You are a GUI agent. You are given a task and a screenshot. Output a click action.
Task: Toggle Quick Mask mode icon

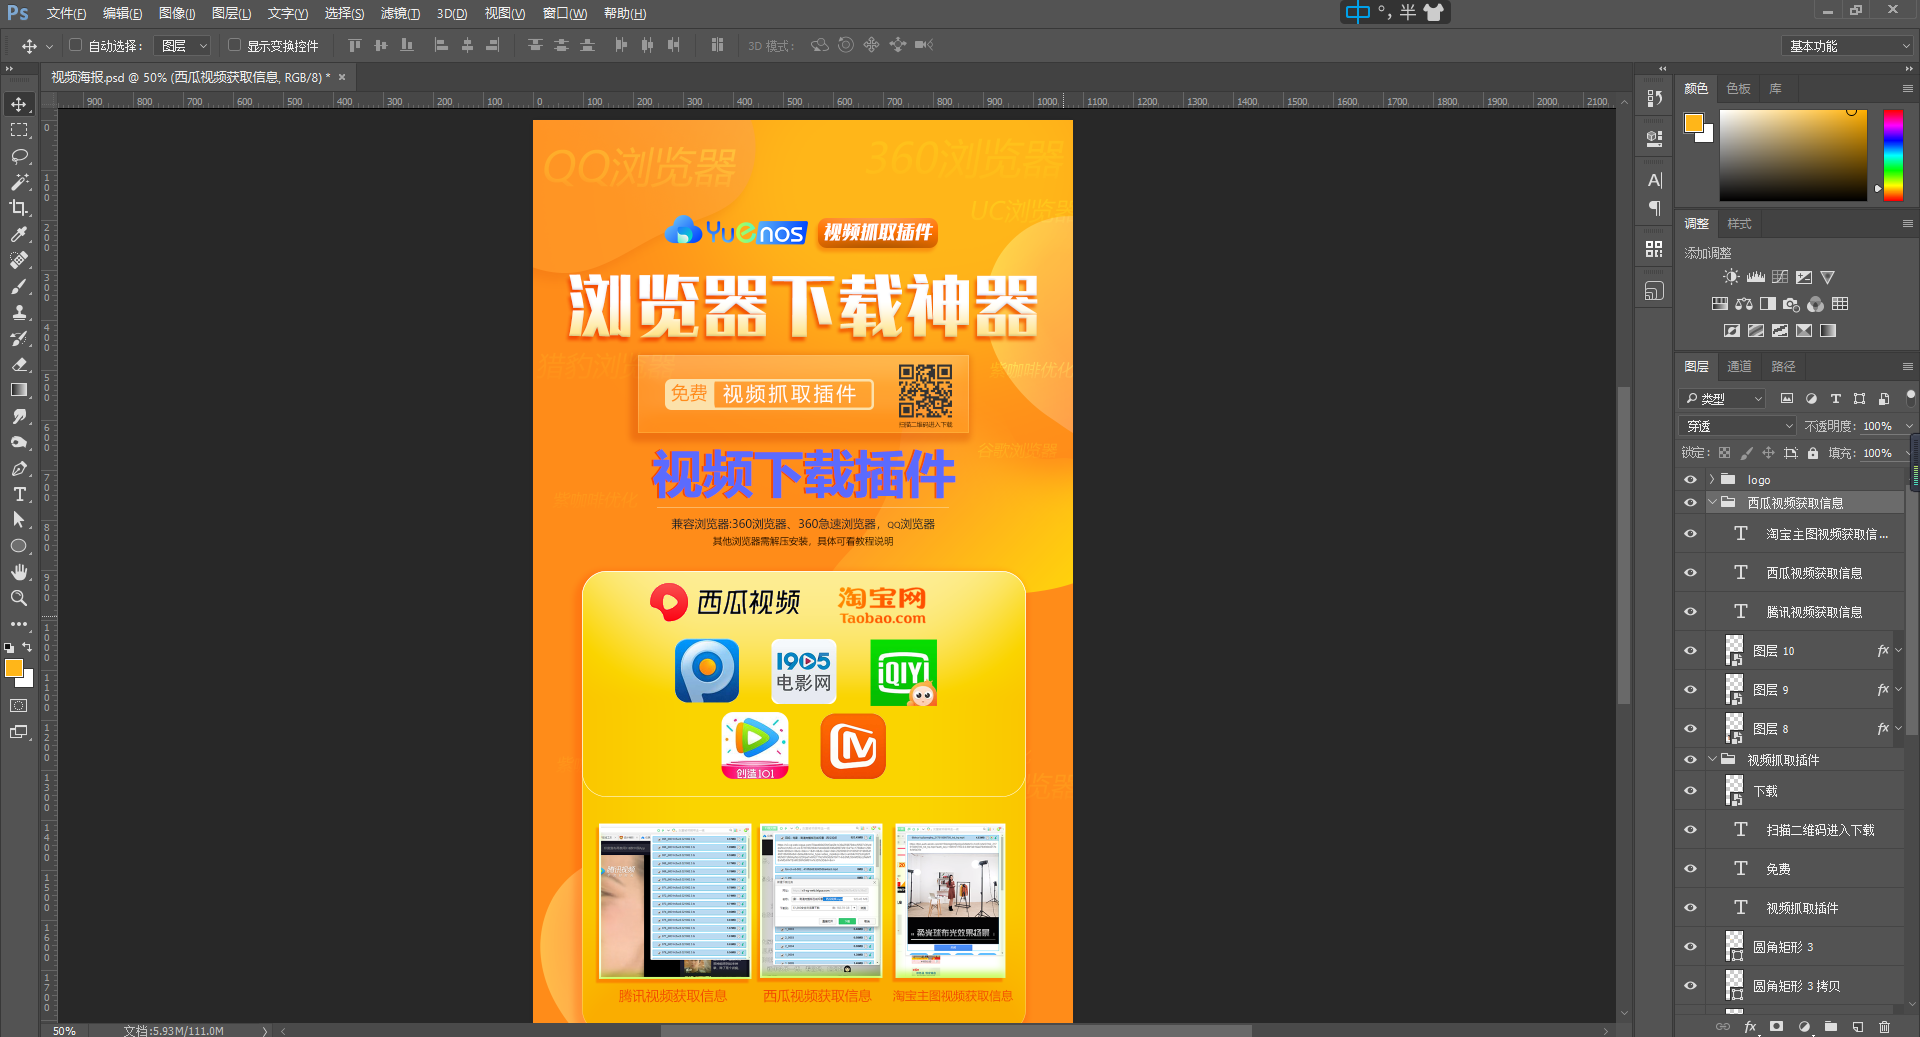coord(19,706)
